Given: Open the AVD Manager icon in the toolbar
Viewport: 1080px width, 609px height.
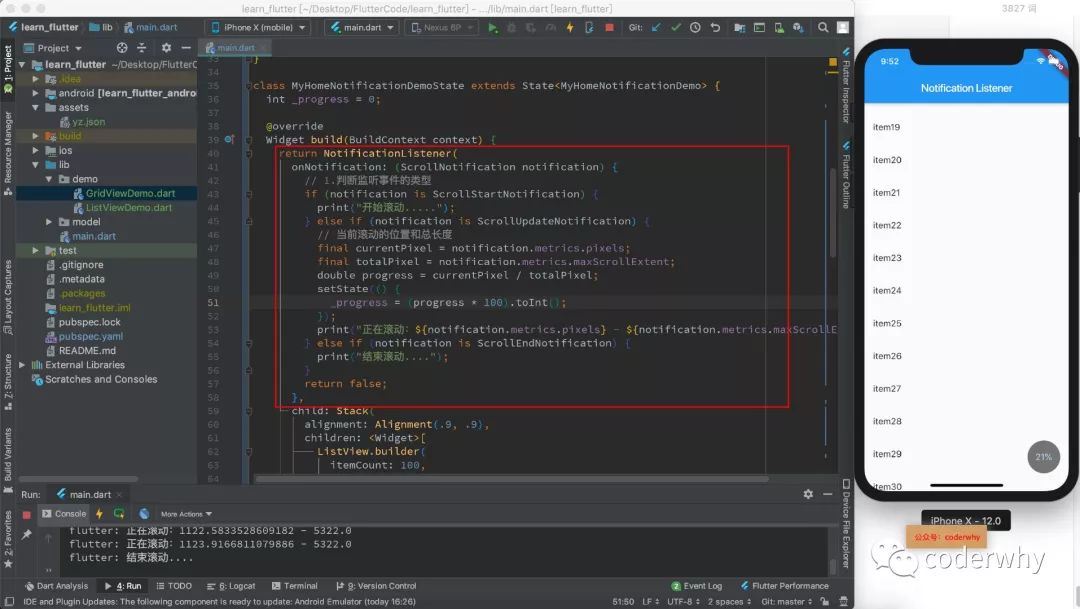Looking at the screenshot, I should pos(778,28).
